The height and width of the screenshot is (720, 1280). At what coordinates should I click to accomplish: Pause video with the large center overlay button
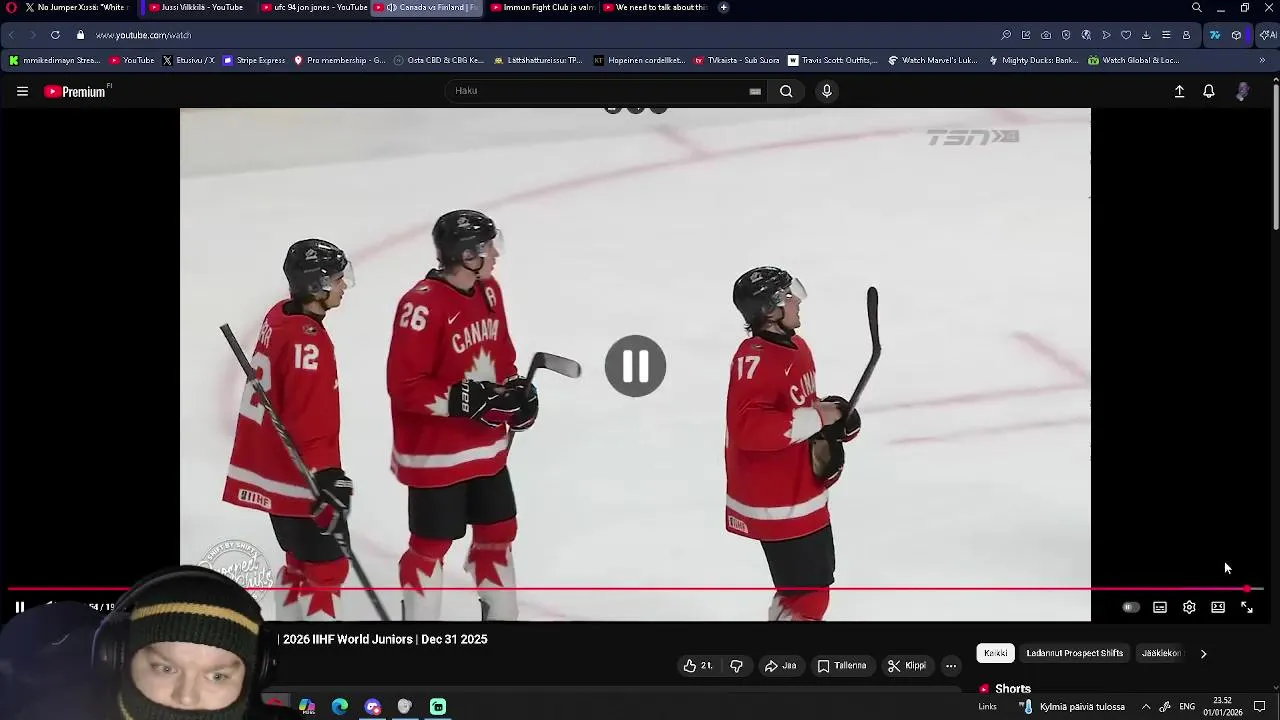(635, 366)
